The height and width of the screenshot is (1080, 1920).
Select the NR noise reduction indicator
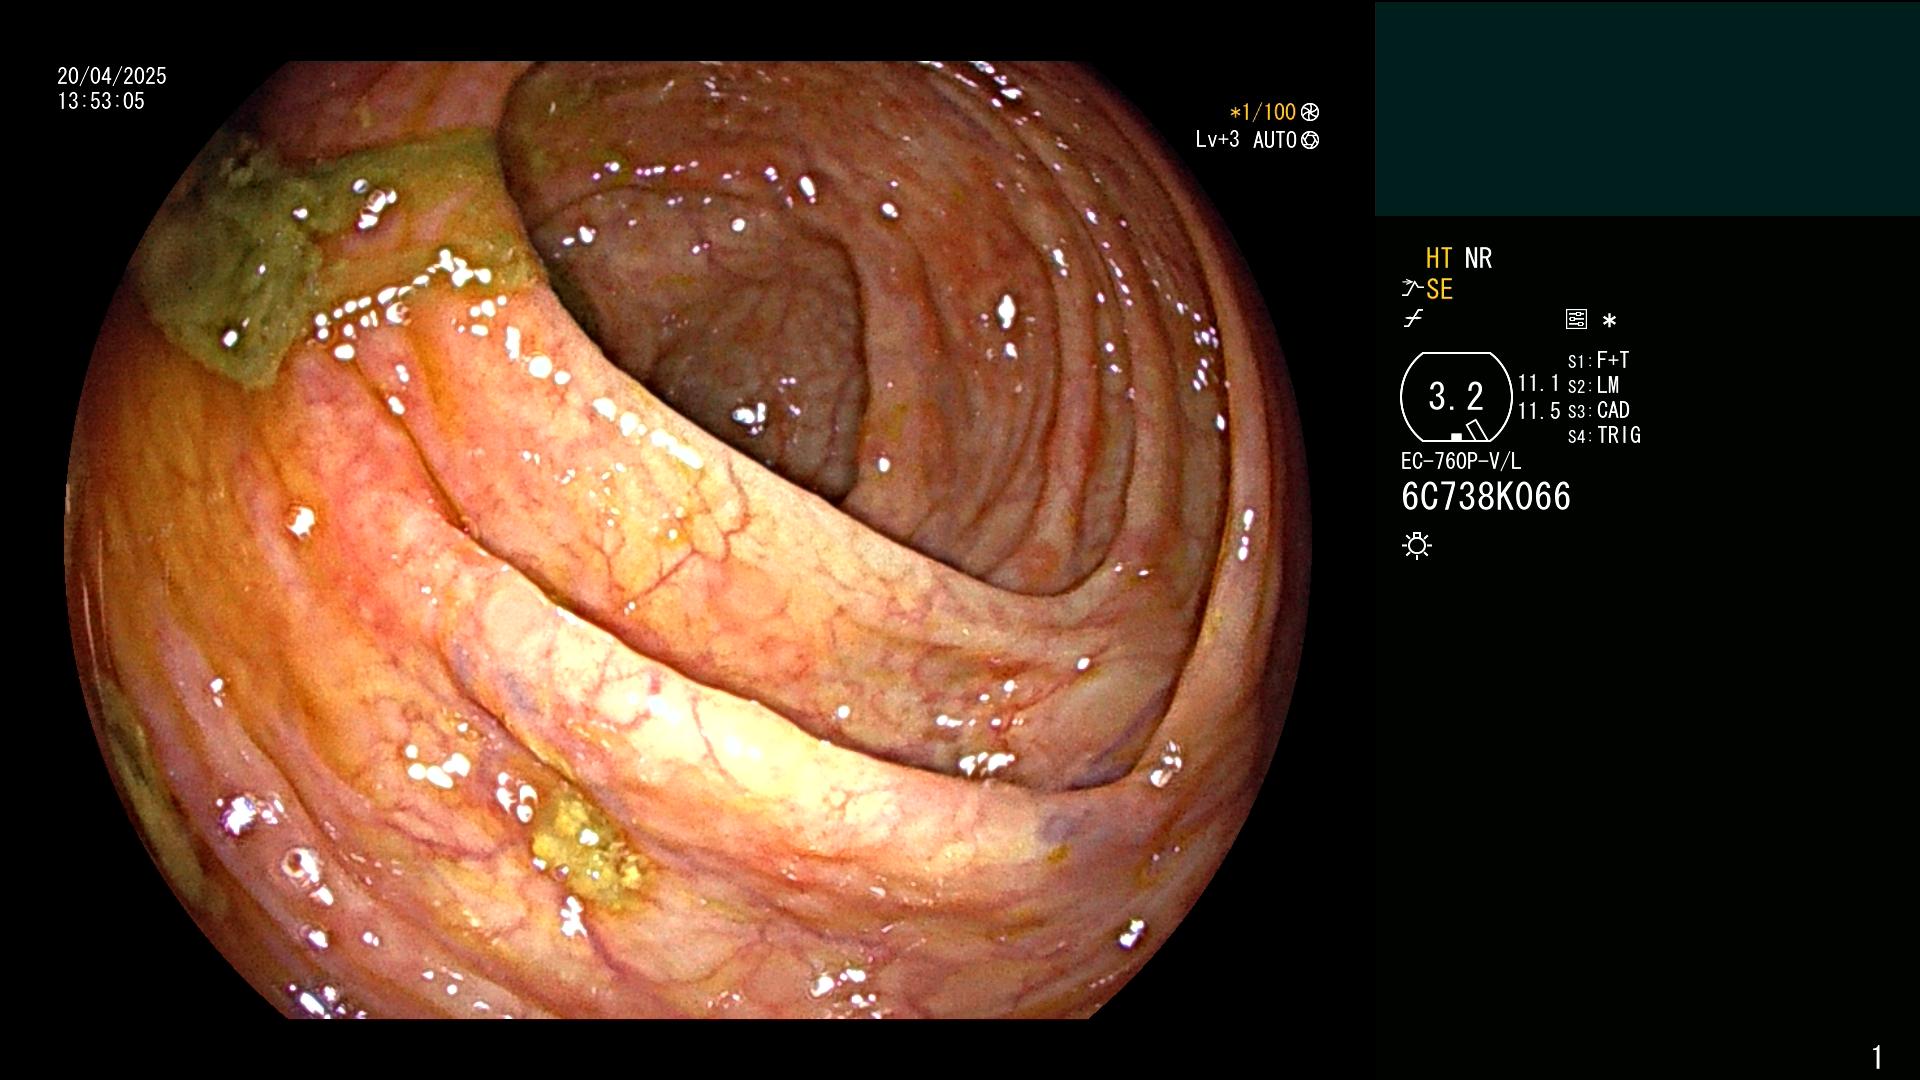point(1478,258)
